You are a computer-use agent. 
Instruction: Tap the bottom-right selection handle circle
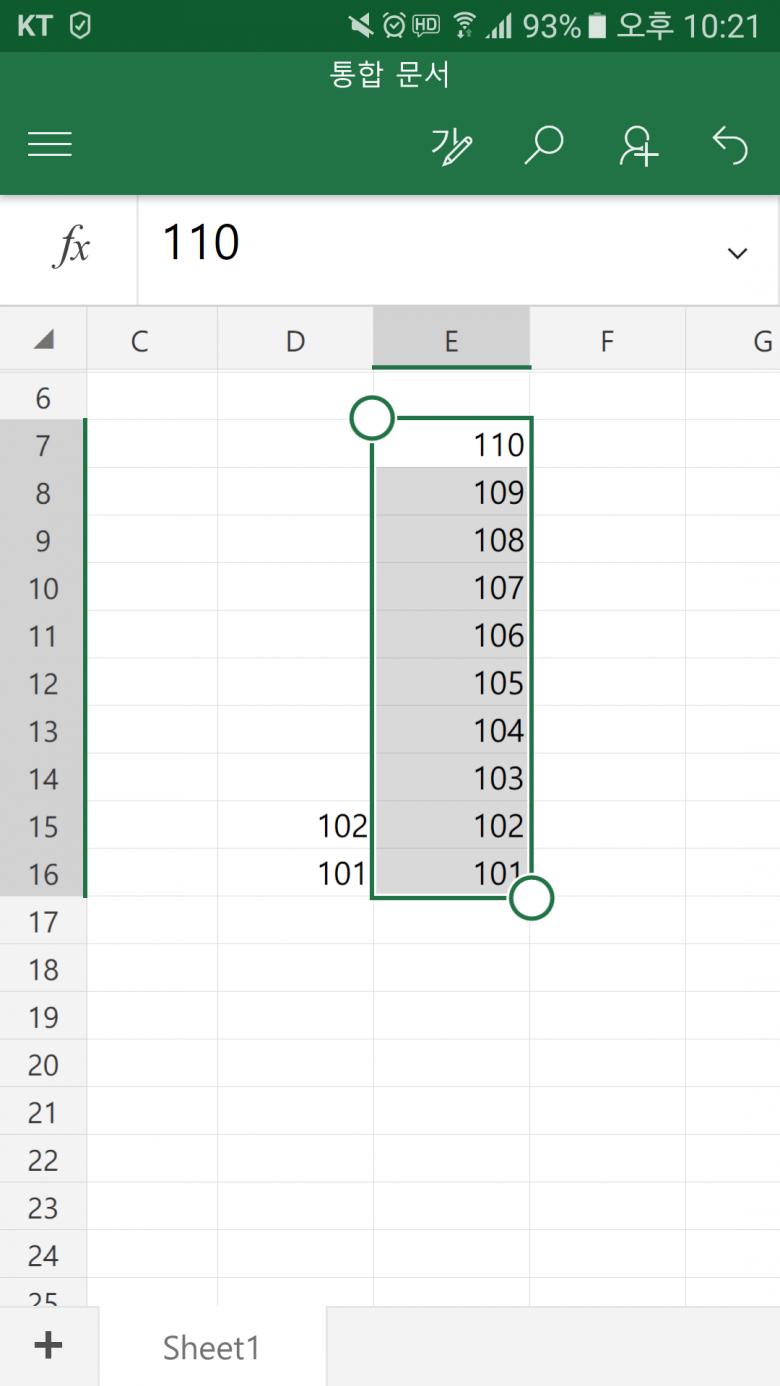coord(531,897)
